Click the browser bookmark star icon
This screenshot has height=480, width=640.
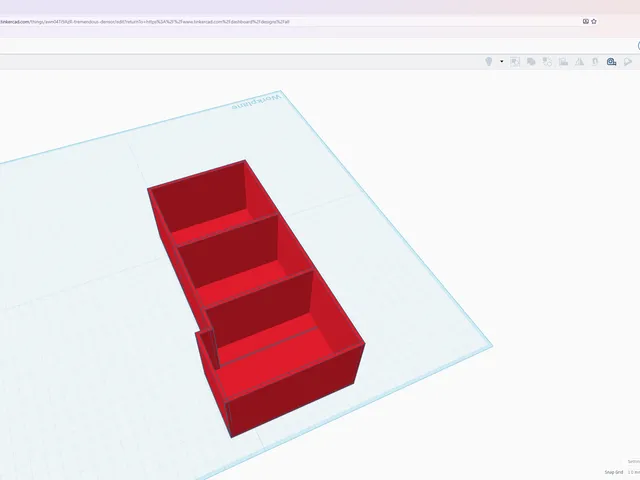click(x=594, y=21)
